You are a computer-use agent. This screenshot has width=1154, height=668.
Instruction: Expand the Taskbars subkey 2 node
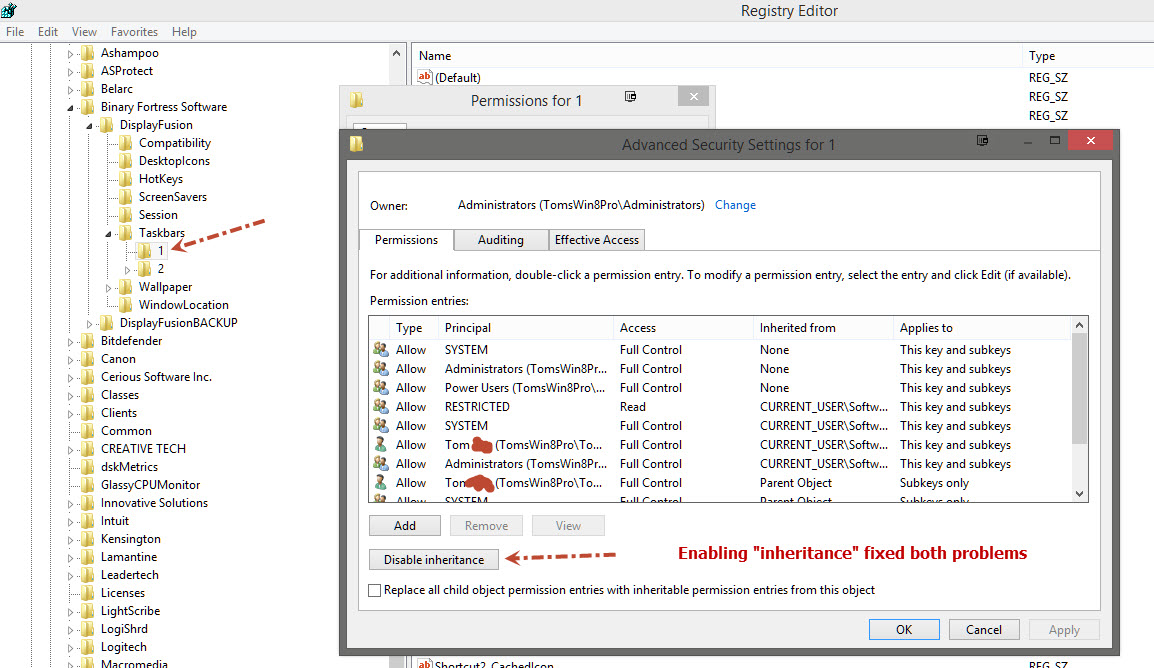(127, 269)
